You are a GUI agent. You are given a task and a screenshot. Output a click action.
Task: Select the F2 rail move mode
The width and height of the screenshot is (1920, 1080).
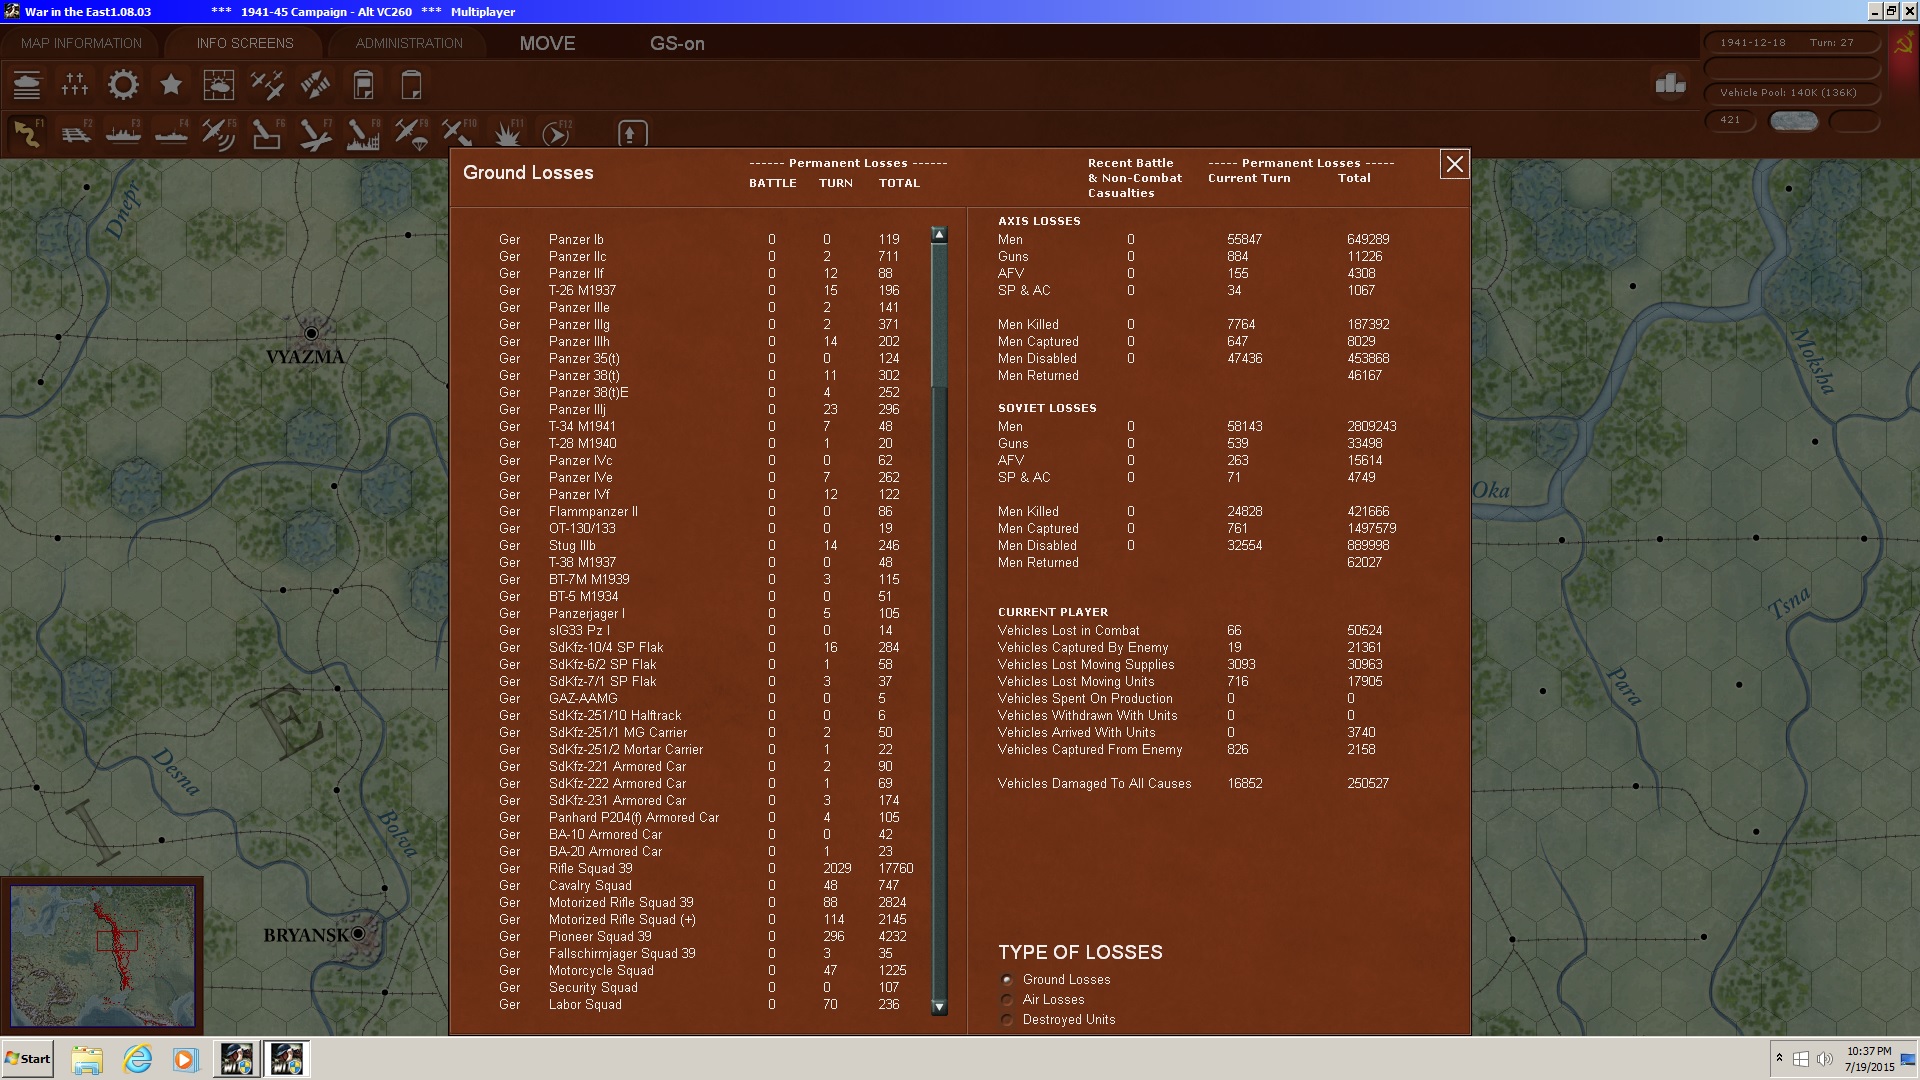[x=76, y=134]
